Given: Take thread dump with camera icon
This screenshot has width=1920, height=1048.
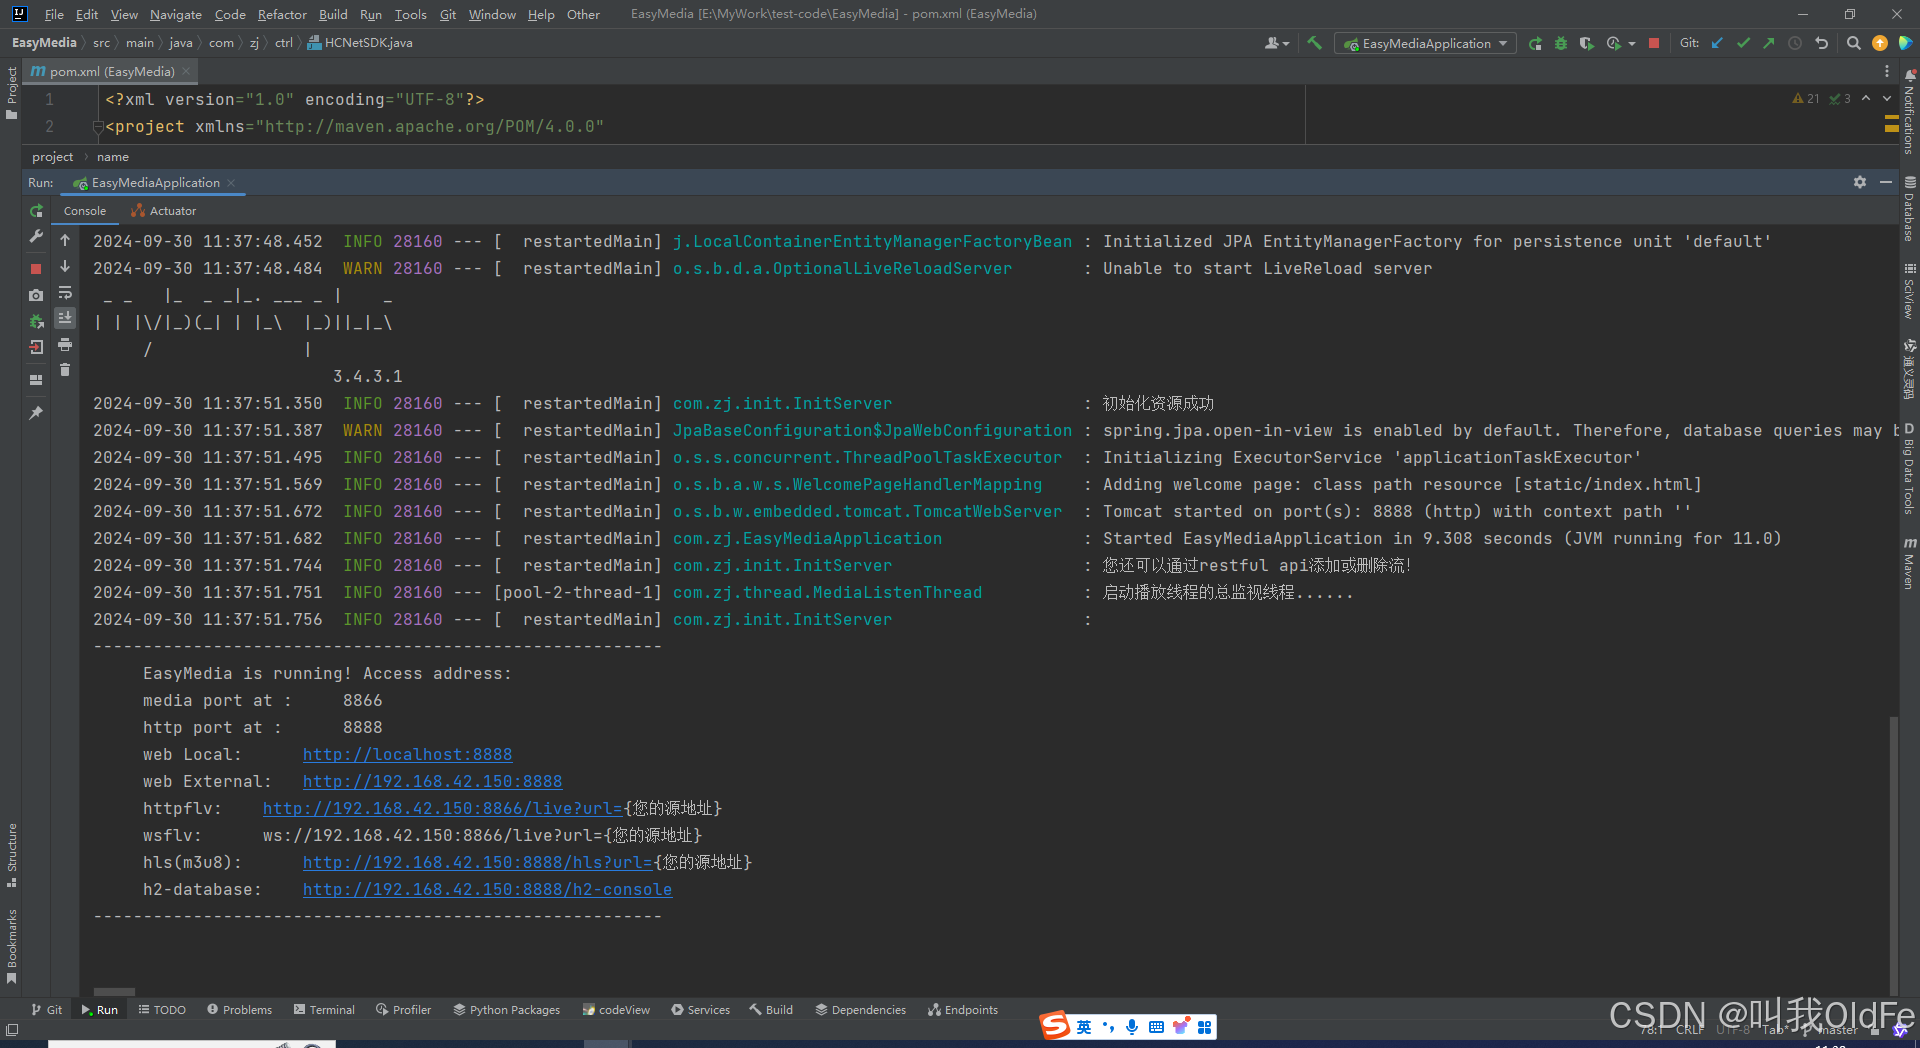Looking at the screenshot, I should 36,295.
